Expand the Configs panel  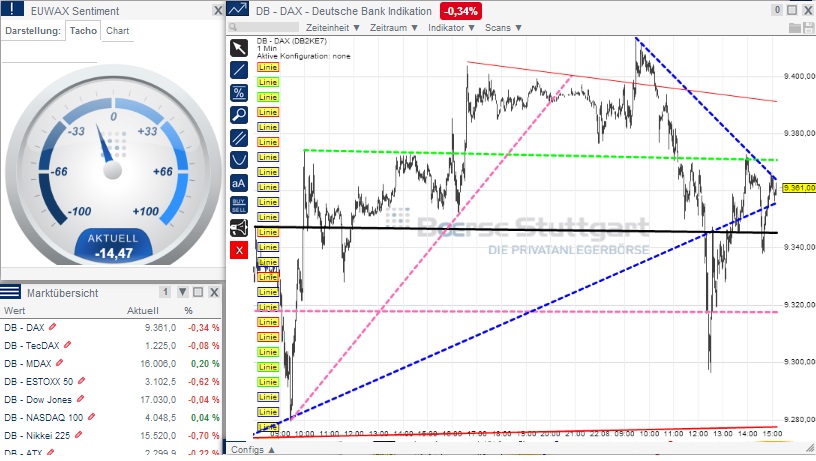pos(253,450)
